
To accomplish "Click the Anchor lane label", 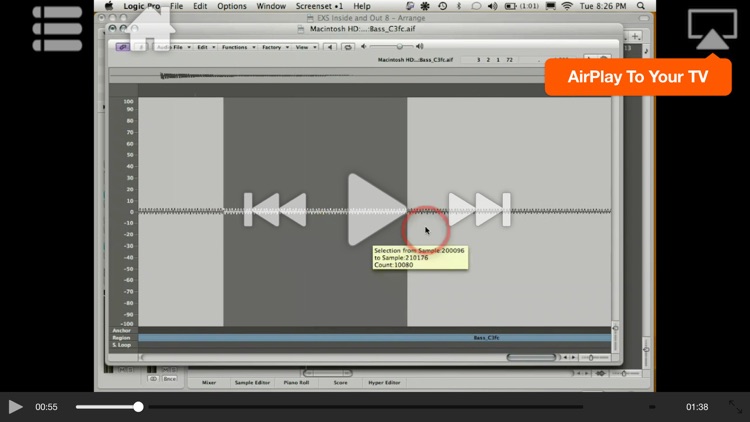I will (x=121, y=331).
